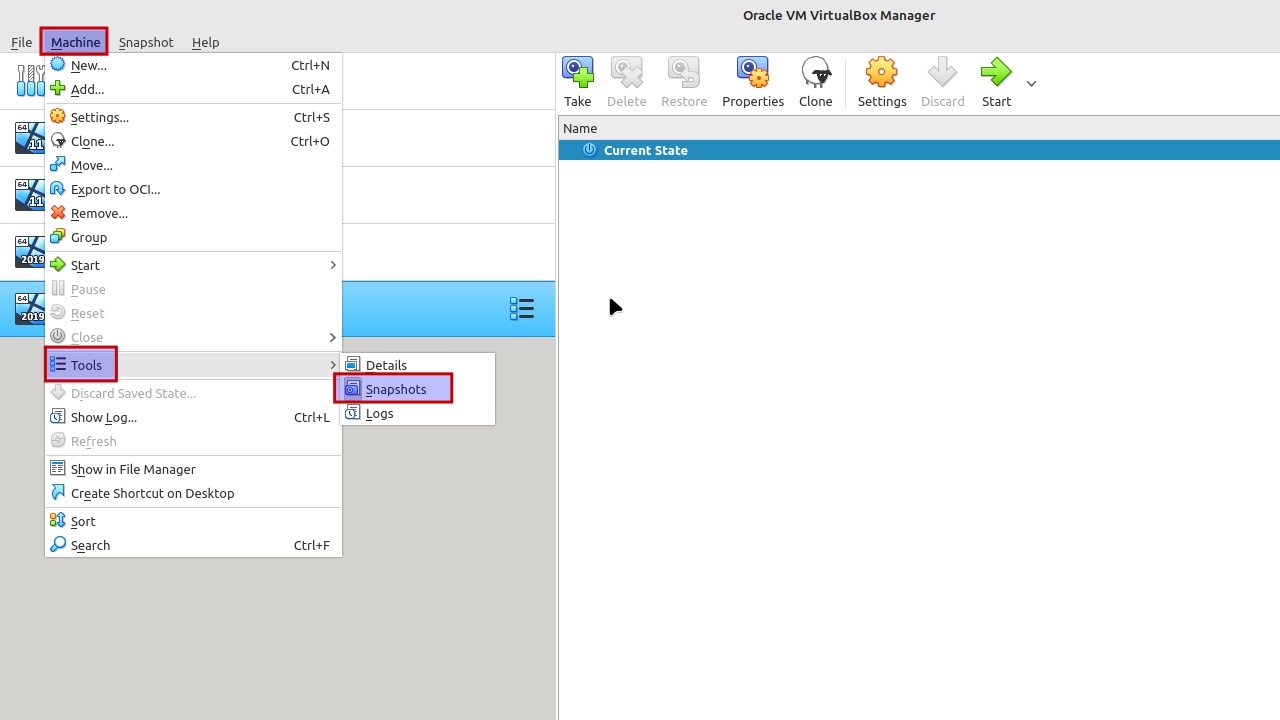Click the Restore snapshot toolbar icon
The width and height of the screenshot is (1280, 720).
684,72
